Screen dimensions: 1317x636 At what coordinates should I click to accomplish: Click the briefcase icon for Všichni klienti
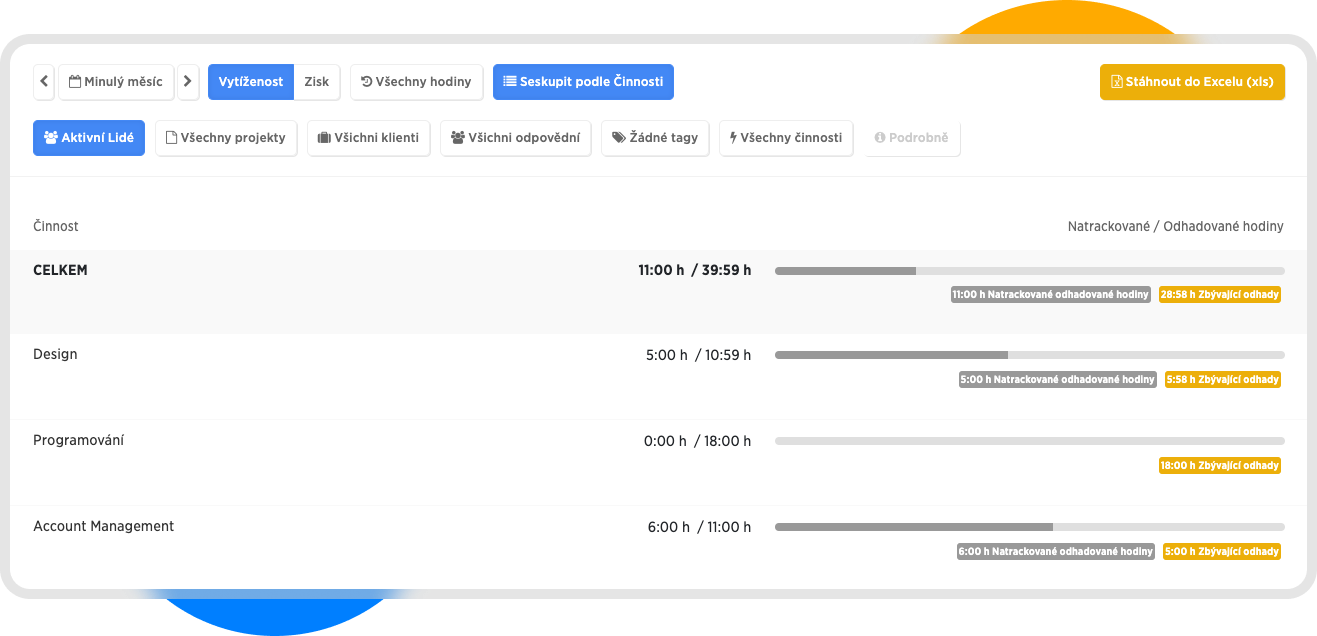coord(324,138)
